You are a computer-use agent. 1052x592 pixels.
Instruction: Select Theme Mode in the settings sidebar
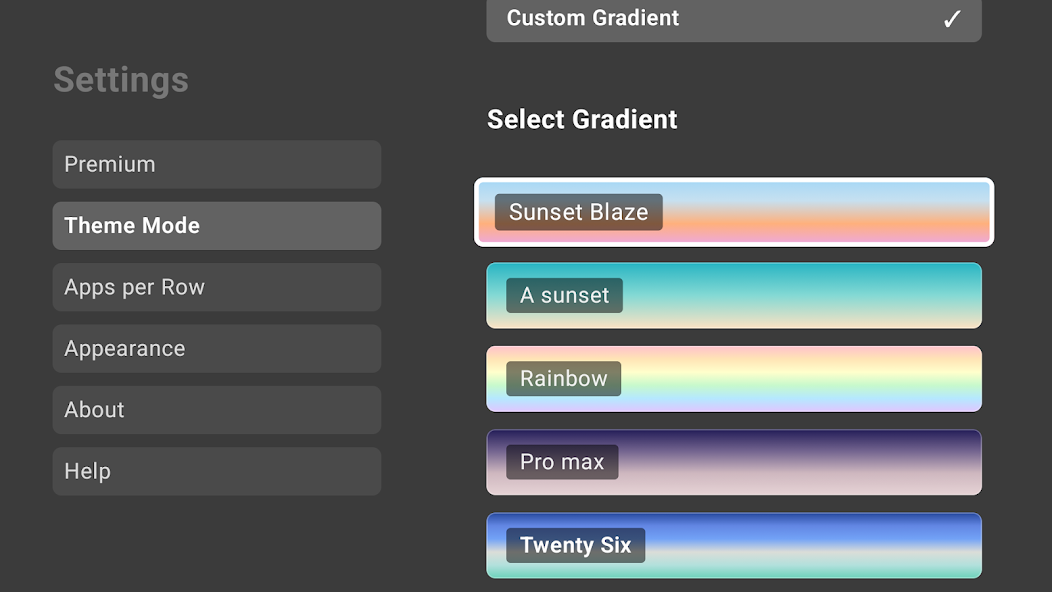[x=216, y=226]
